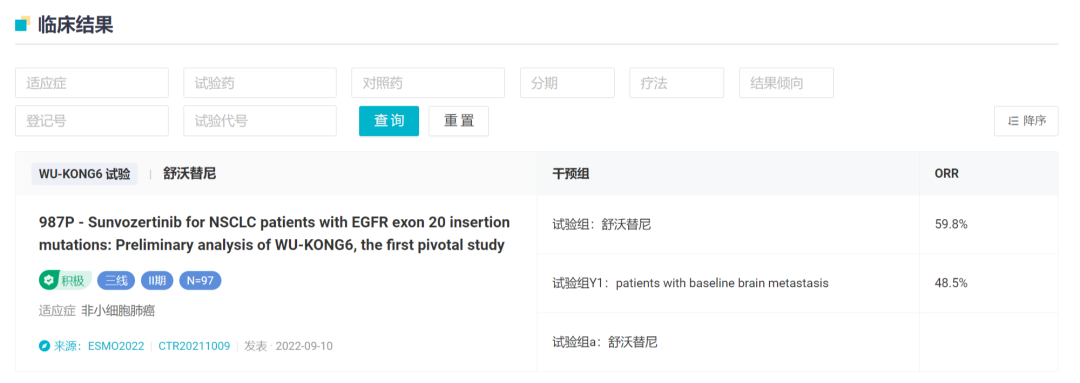Open the 结果倾向 dropdown
1080x383 pixels.
point(787,83)
